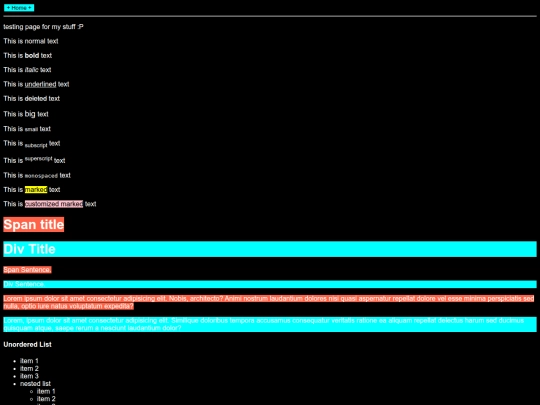Click 'This is normal text' line
Viewport: 540px width, 405px height.
pyautogui.click(x=31, y=41)
